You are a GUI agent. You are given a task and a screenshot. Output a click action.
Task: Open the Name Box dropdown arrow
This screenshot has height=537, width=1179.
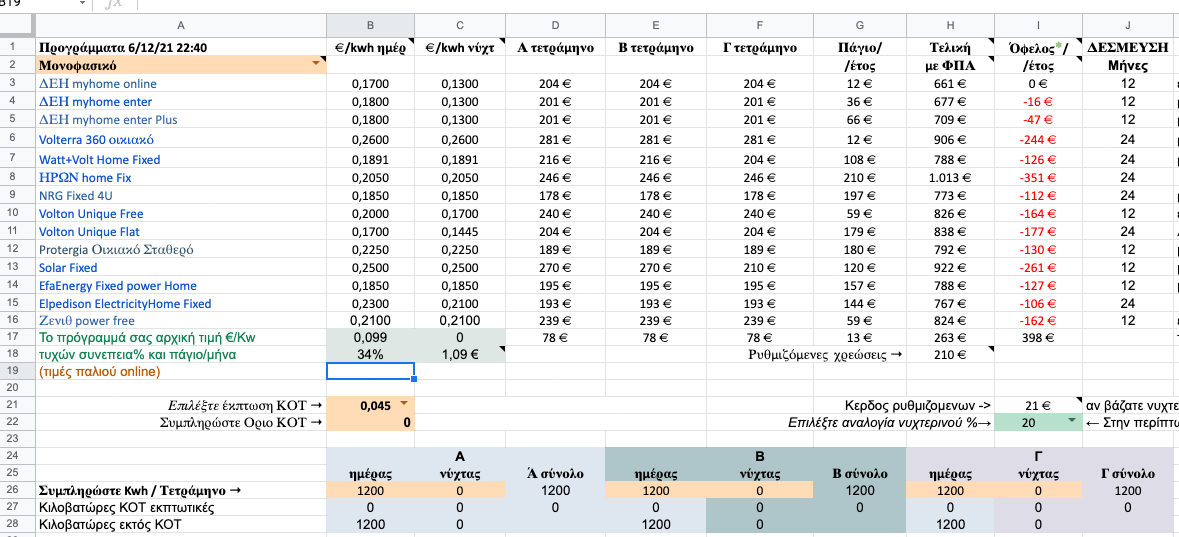(x=81, y=4)
